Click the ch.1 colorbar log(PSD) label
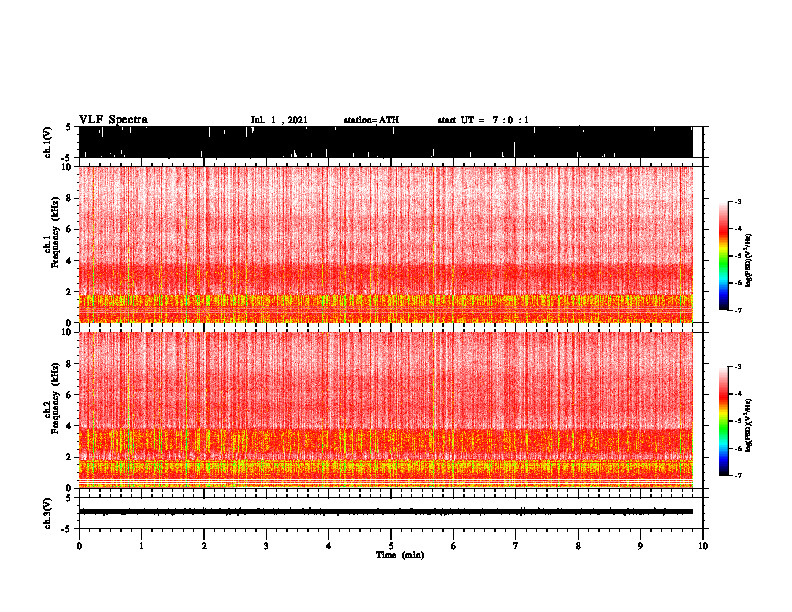The height and width of the screenshot is (612, 792). (749, 260)
